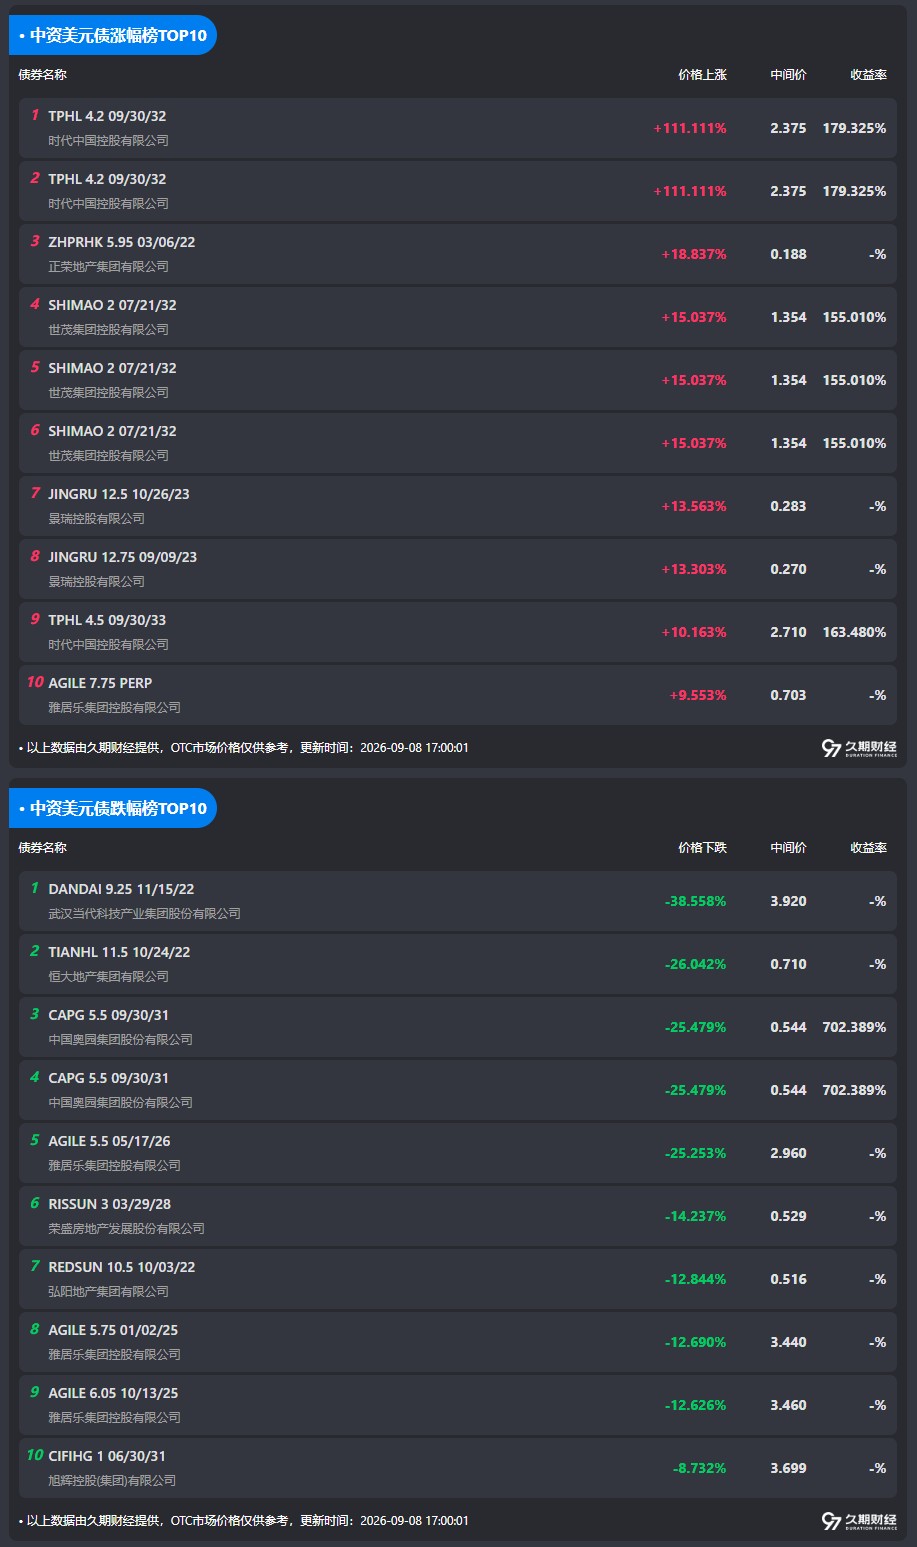Click the issuer name 弘阳地产集团有限公司
This screenshot has width=917, height=1547.
coord(108,1292)
